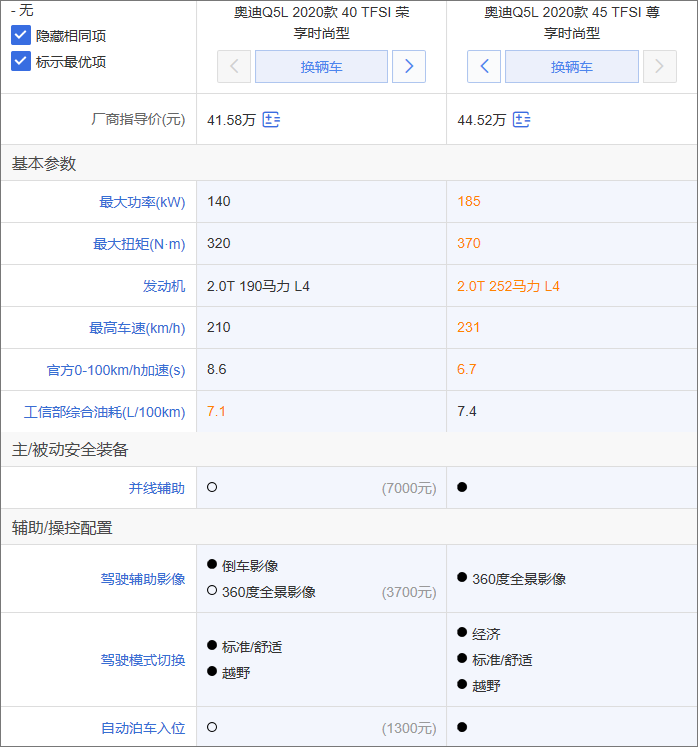Click the 主/被动安全装备 section header

(x=70, y=449)
